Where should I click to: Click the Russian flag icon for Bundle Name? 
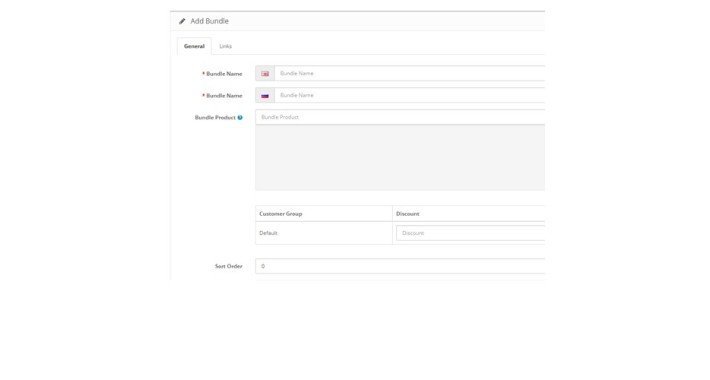(x=265, y=96)
